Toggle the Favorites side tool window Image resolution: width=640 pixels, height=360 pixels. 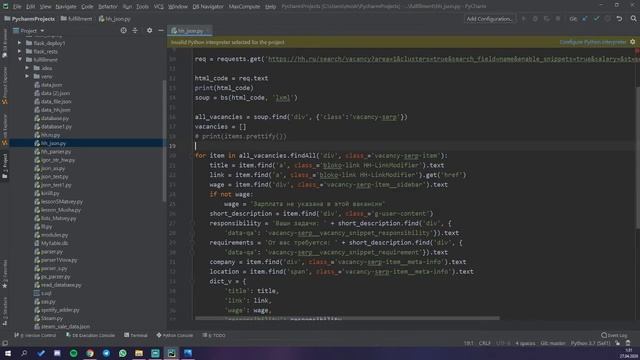(4, 273)
